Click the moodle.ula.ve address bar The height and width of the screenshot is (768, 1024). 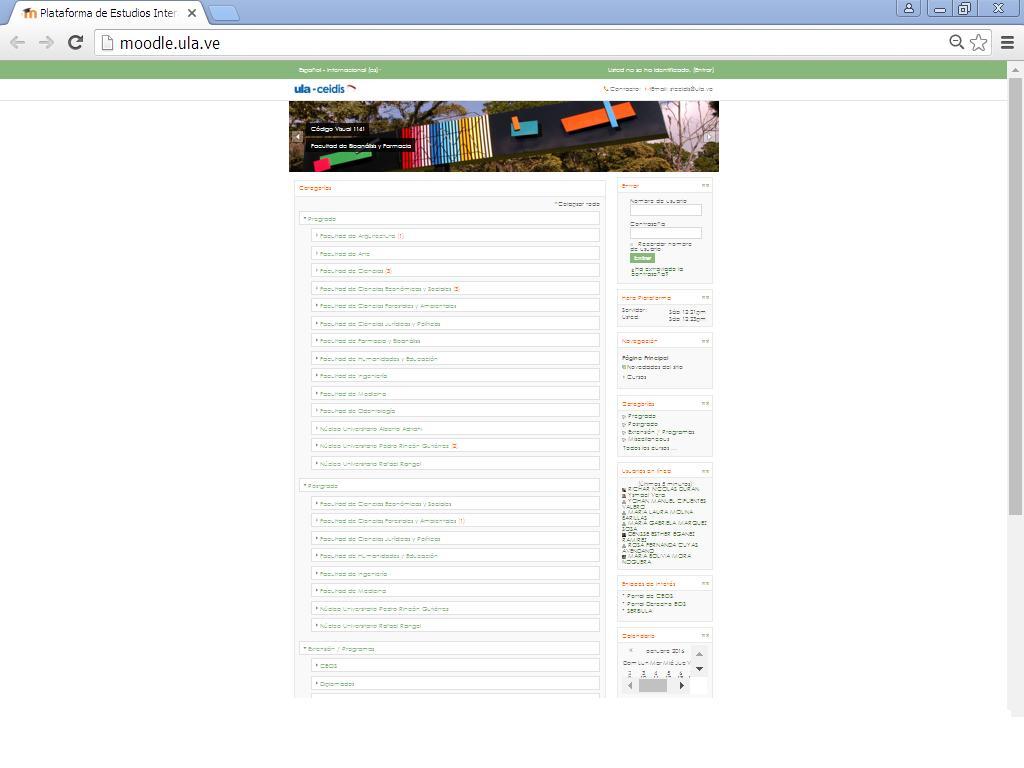(x=522, y=43)
